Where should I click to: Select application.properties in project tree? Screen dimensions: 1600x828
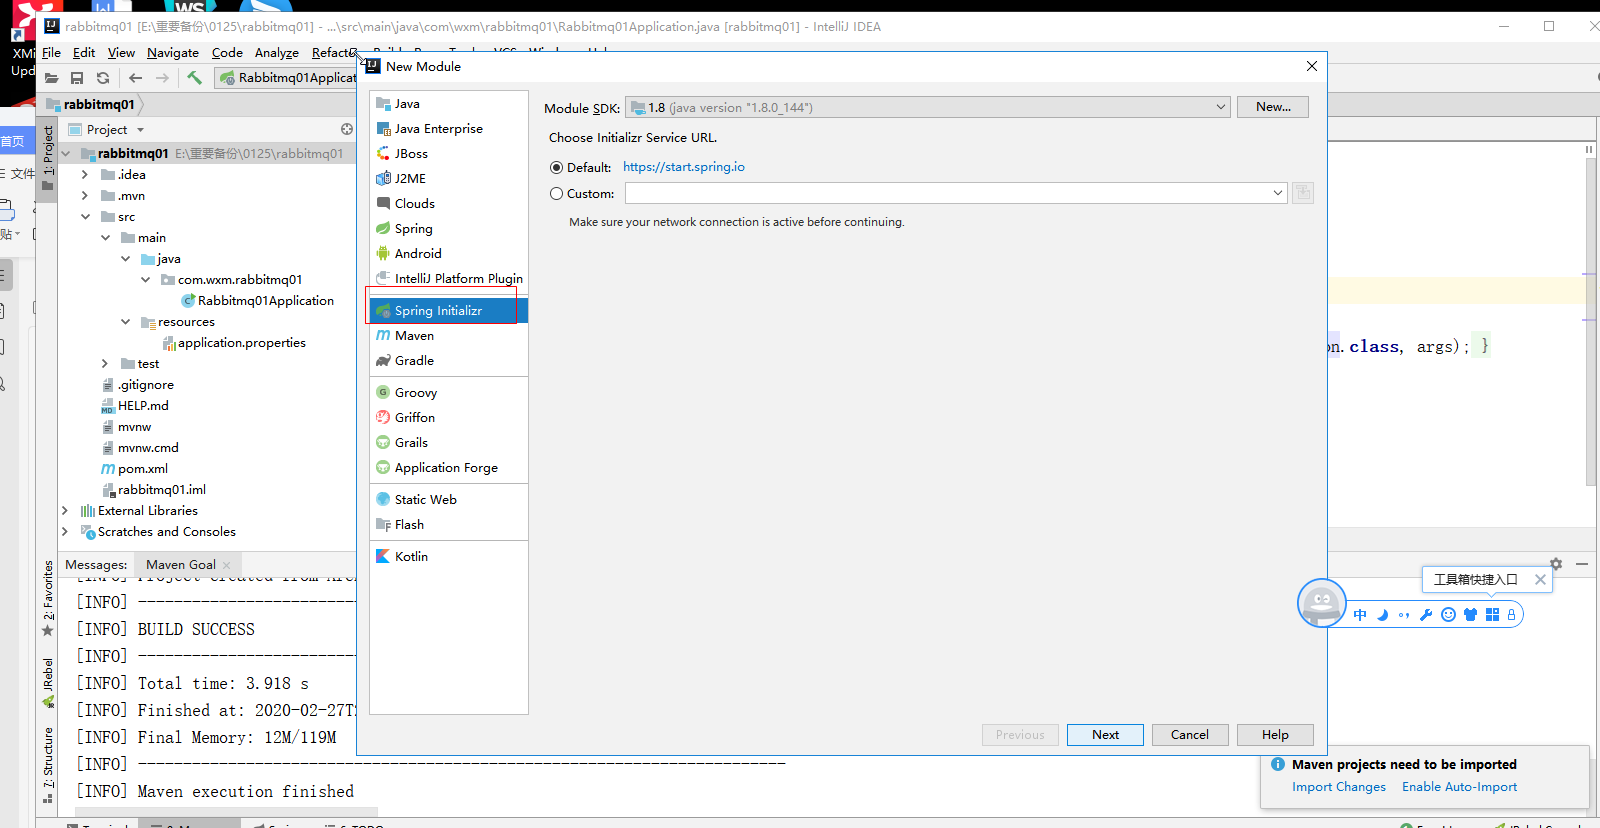(242, 343)
